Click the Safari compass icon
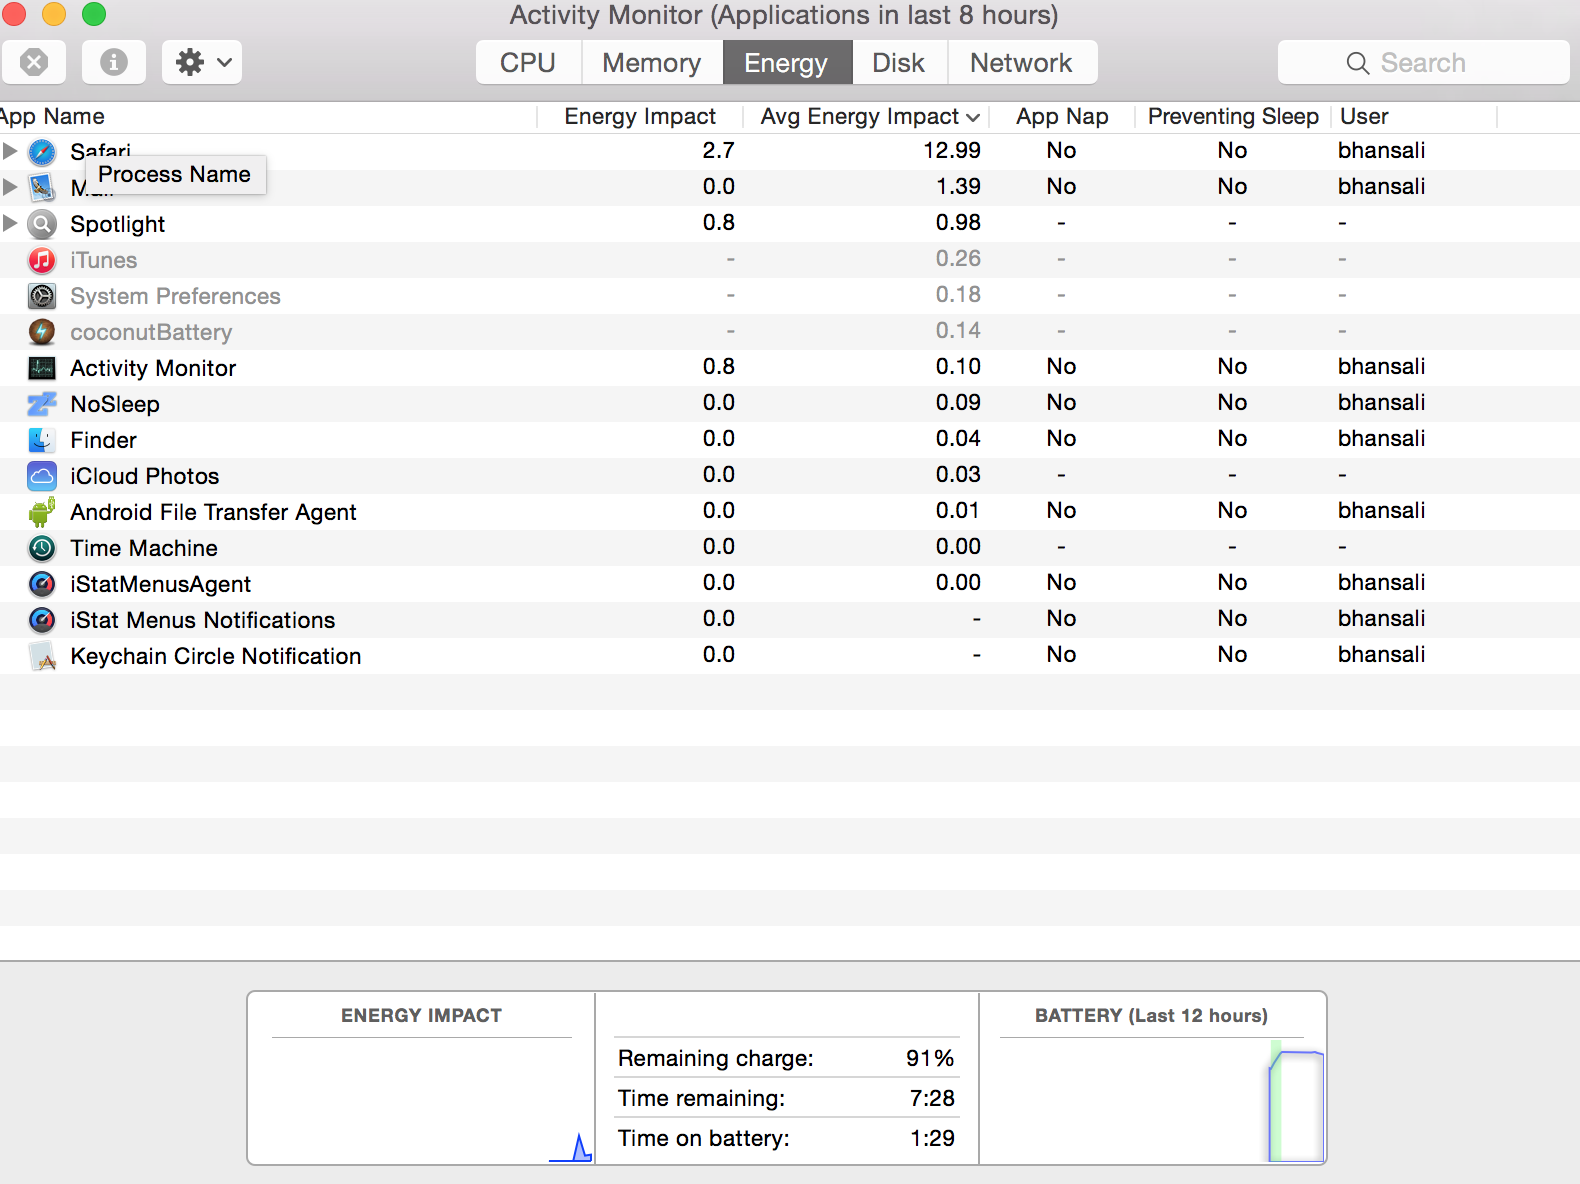 42,152
